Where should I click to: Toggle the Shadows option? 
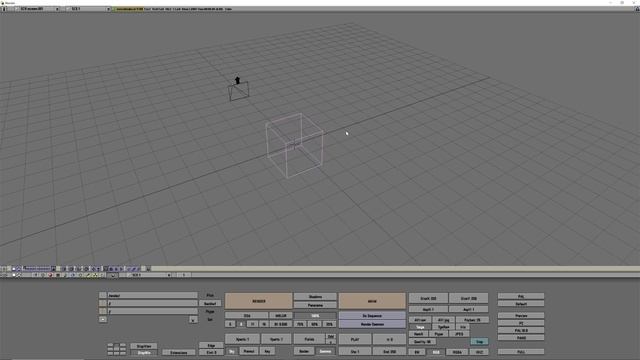(x=315, y=297)
